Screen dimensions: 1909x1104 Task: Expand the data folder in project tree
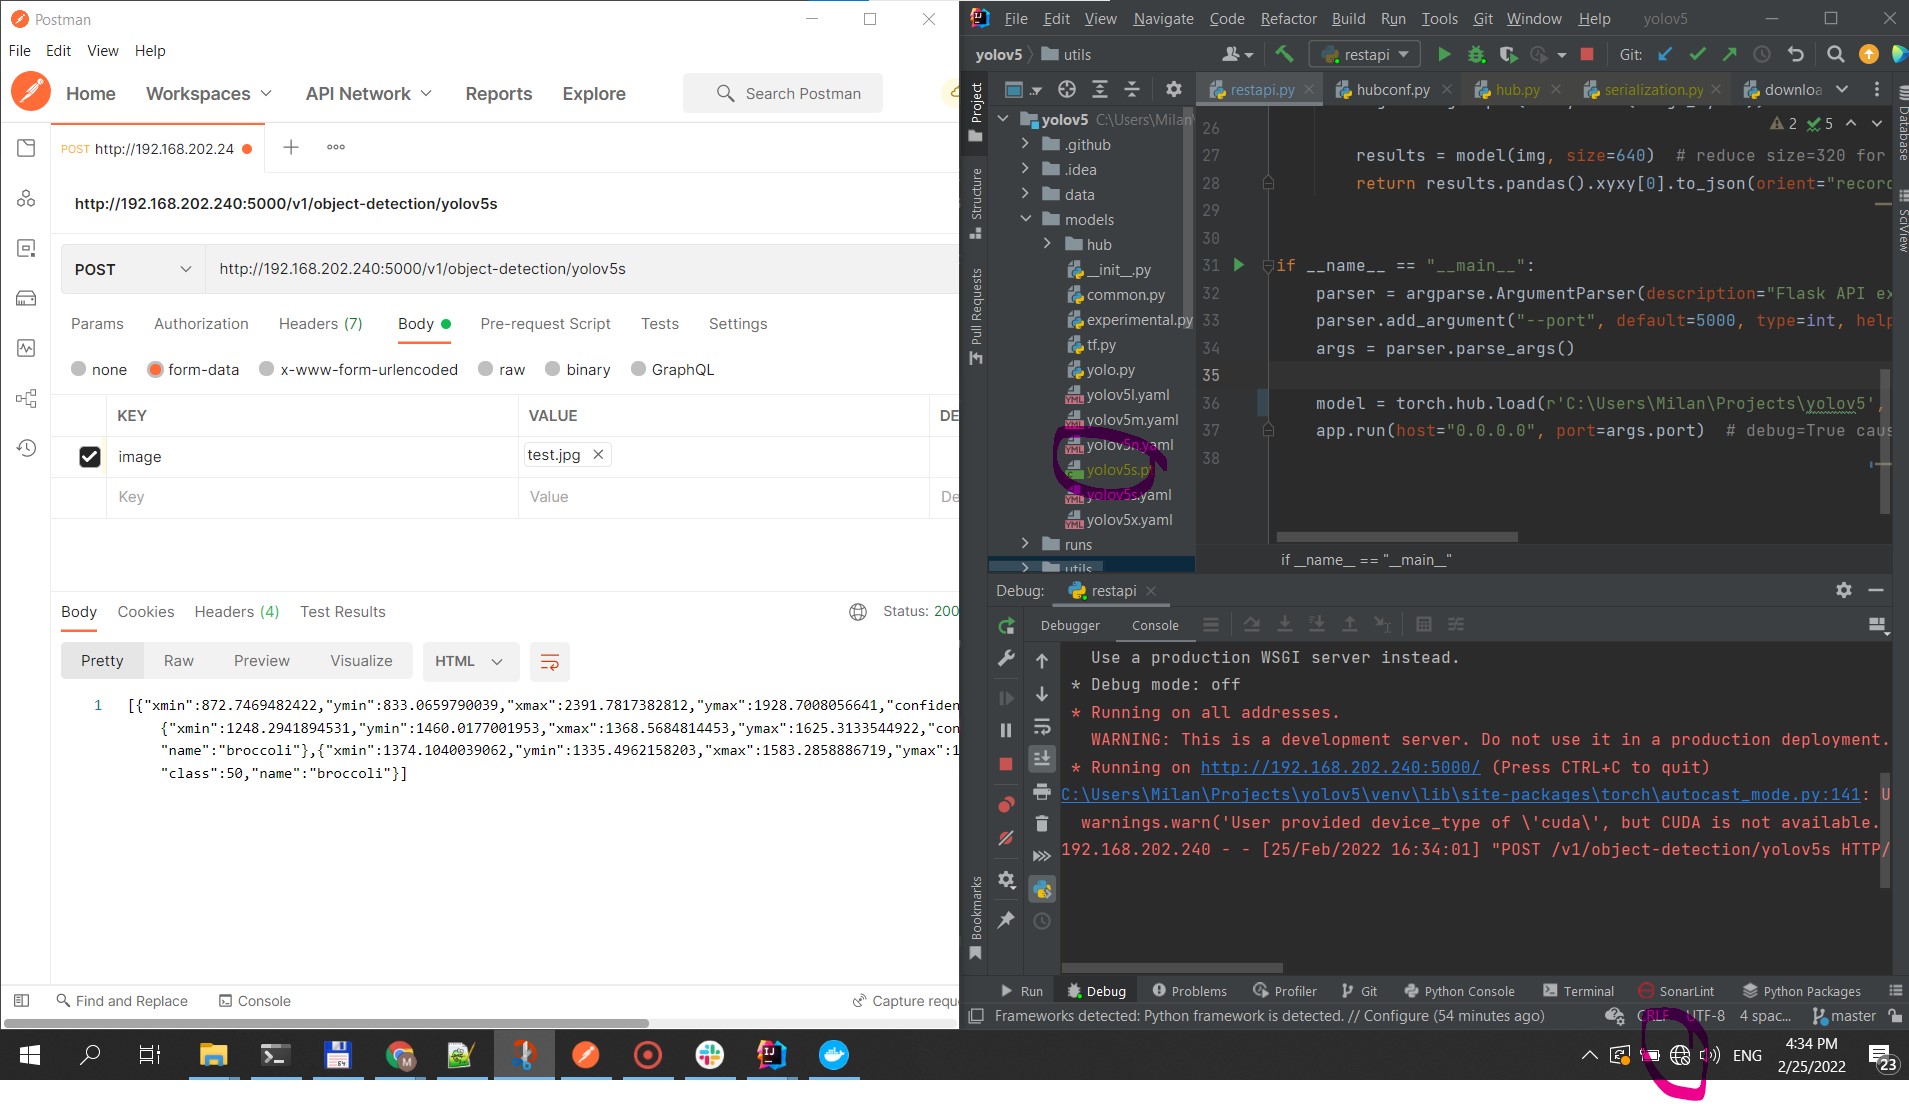point(1025,195)
